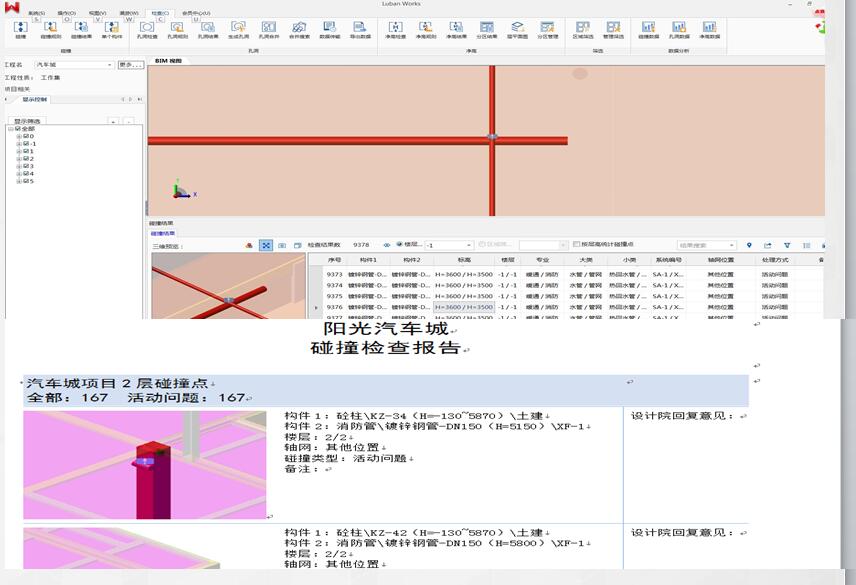Click the fit-view icon in the 3D preview bar
Image resolution: width=856 pixels, height=585 pixels.
266,246
